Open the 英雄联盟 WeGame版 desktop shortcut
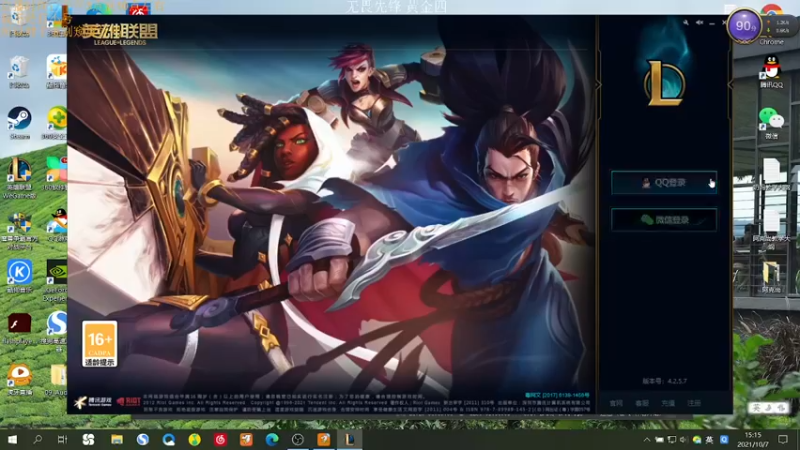Image resolution: width=800 pixels, height=450 pixels. [x=19, y=178]
